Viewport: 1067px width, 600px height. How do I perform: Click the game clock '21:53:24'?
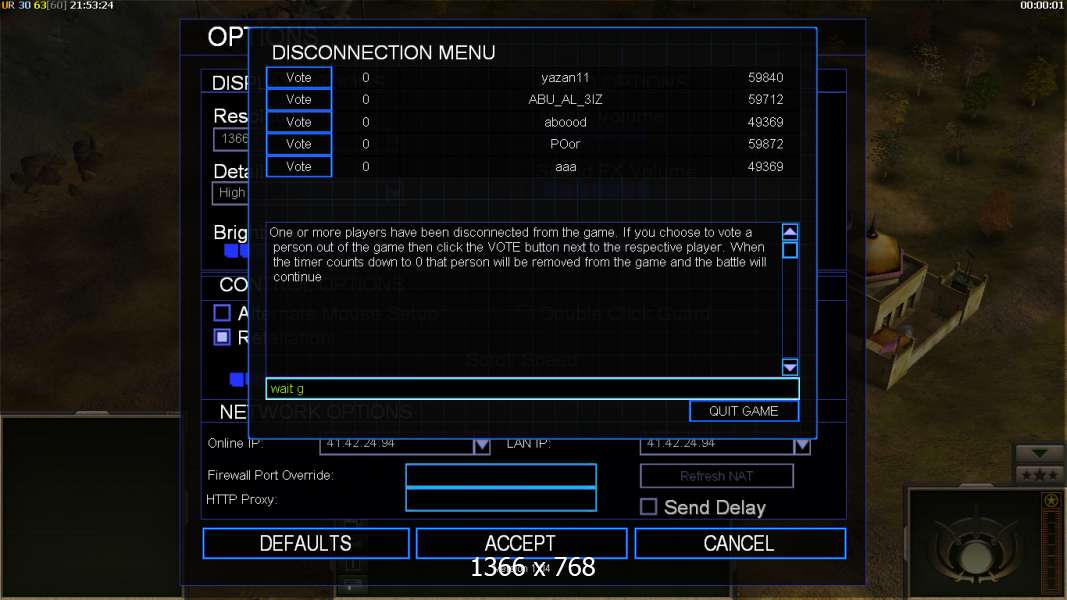tap(91, 5)
